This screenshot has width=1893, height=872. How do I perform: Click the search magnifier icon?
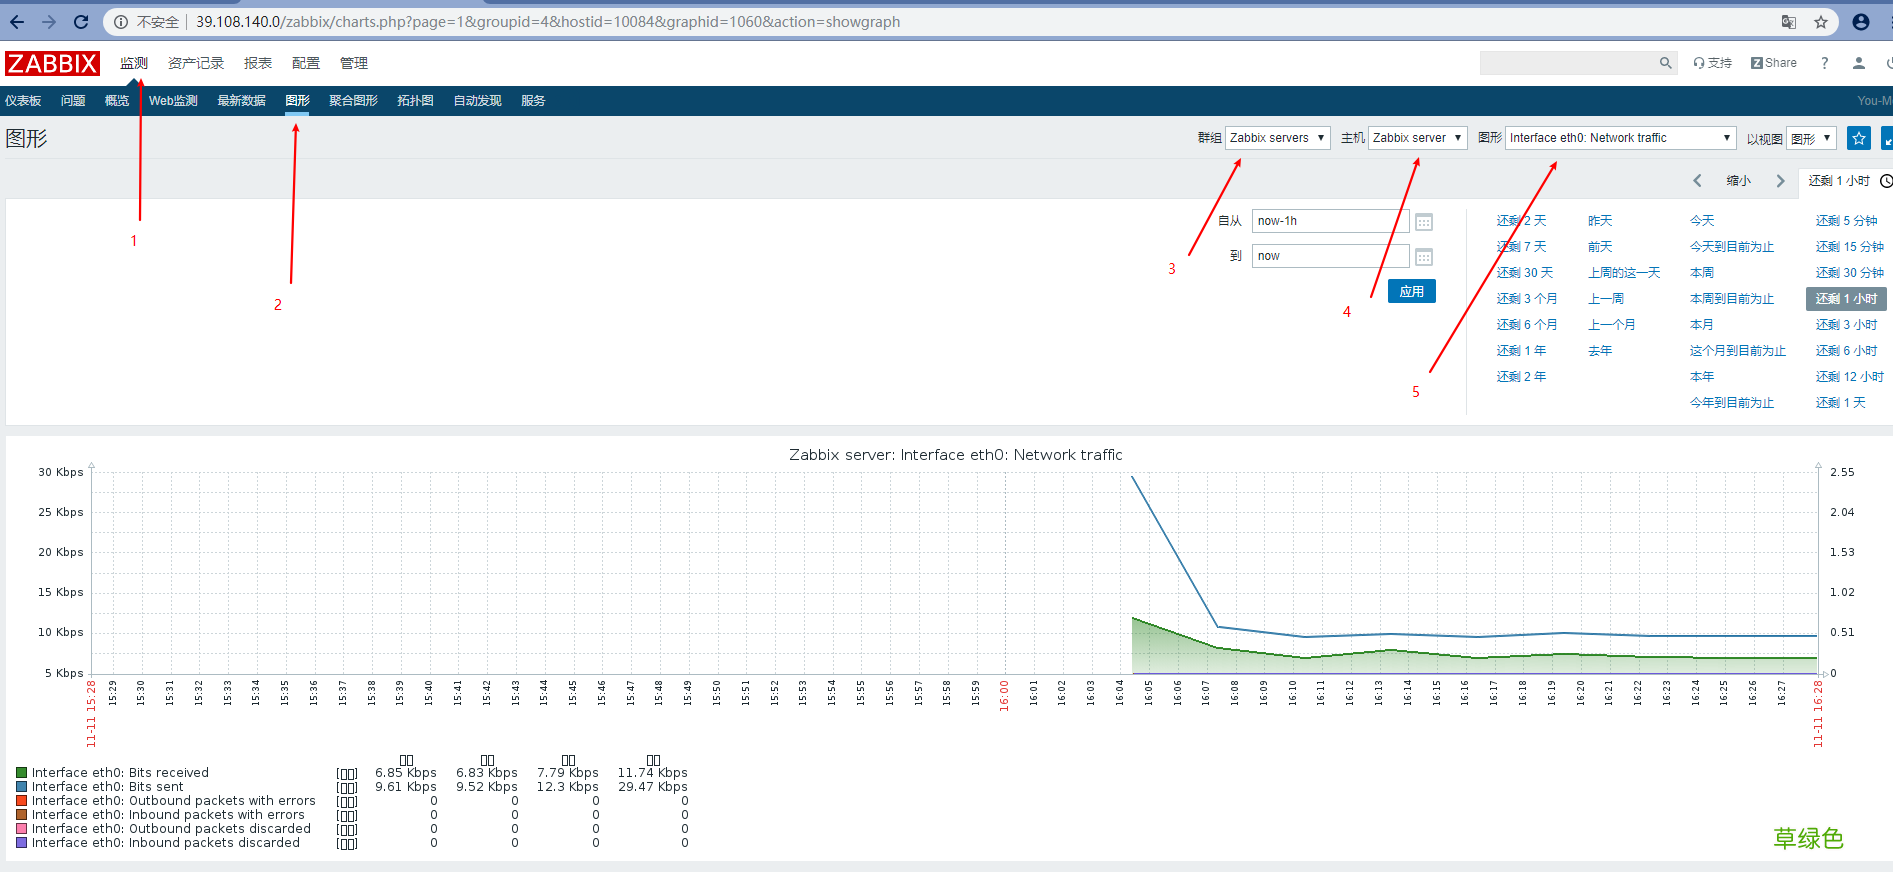[x=1665, y=63]
